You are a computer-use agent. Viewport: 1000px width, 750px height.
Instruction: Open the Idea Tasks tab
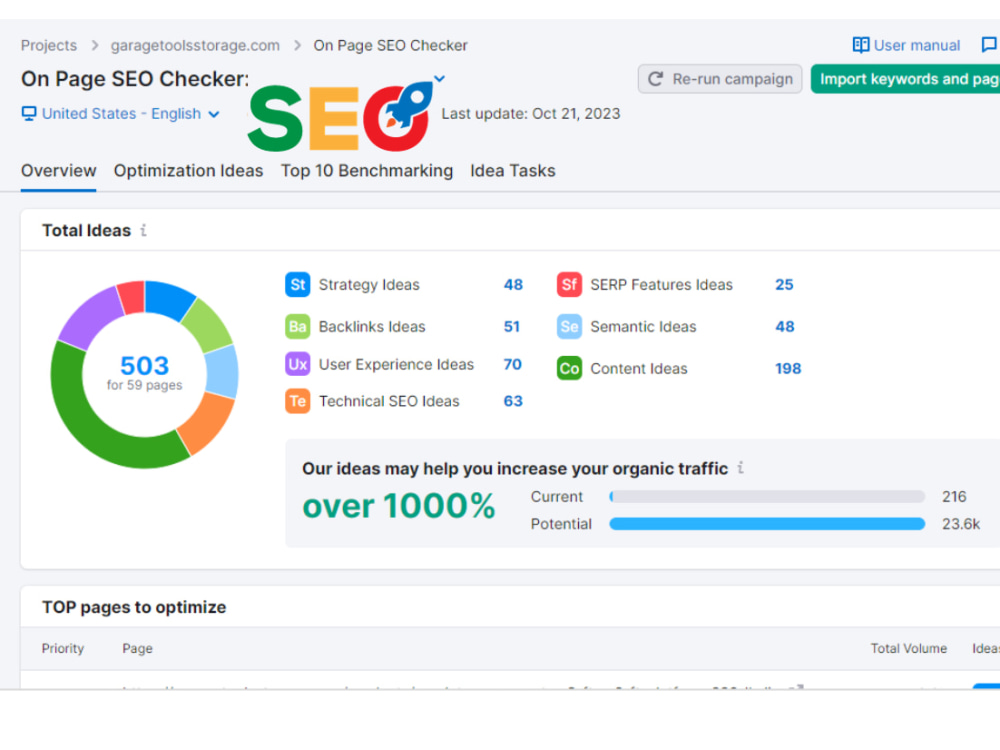click(513, 171)
